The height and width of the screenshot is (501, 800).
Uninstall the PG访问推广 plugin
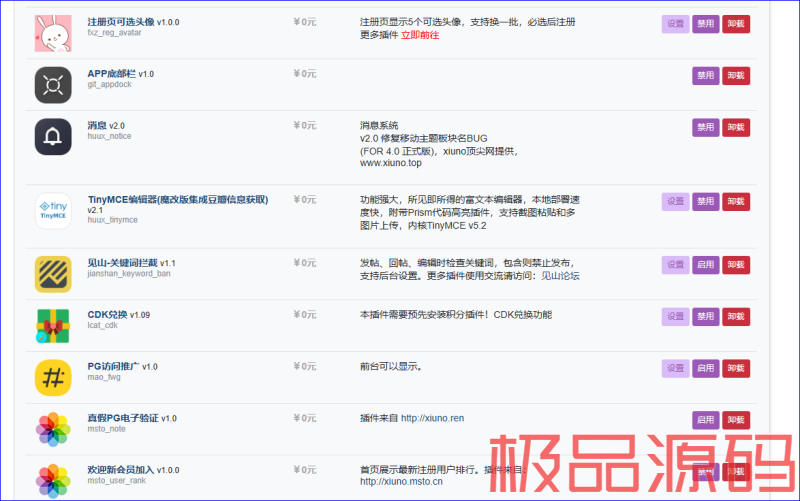(736, 368)
